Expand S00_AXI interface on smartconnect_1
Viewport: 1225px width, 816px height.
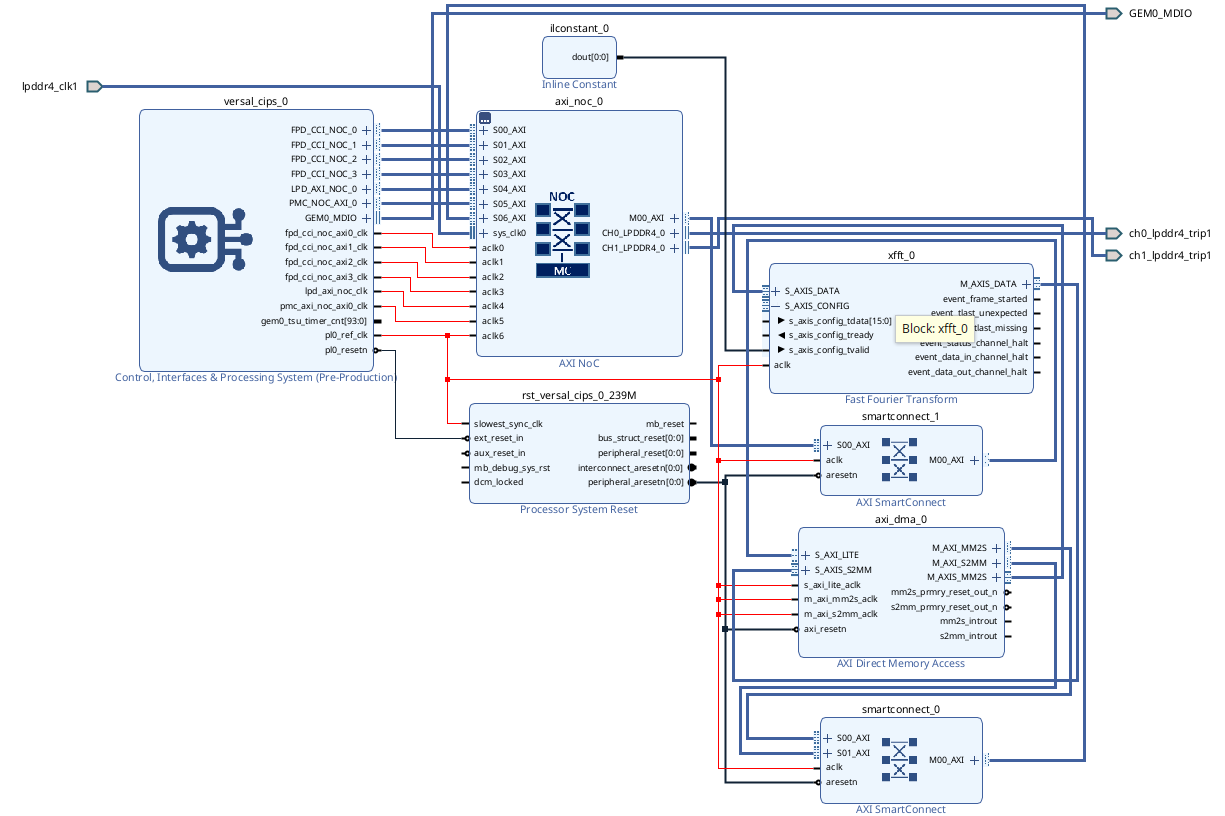pos(828,445)
